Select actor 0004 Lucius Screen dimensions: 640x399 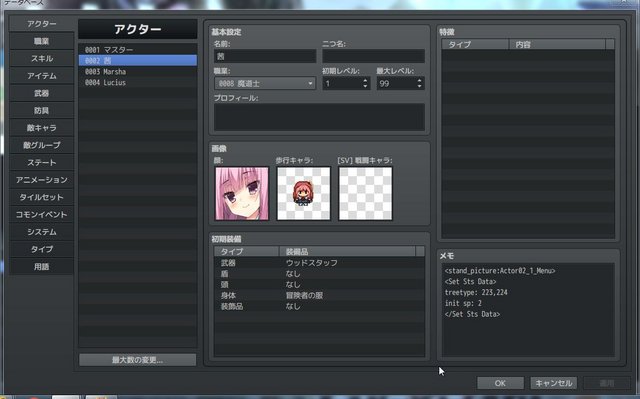tap(138, 82)
